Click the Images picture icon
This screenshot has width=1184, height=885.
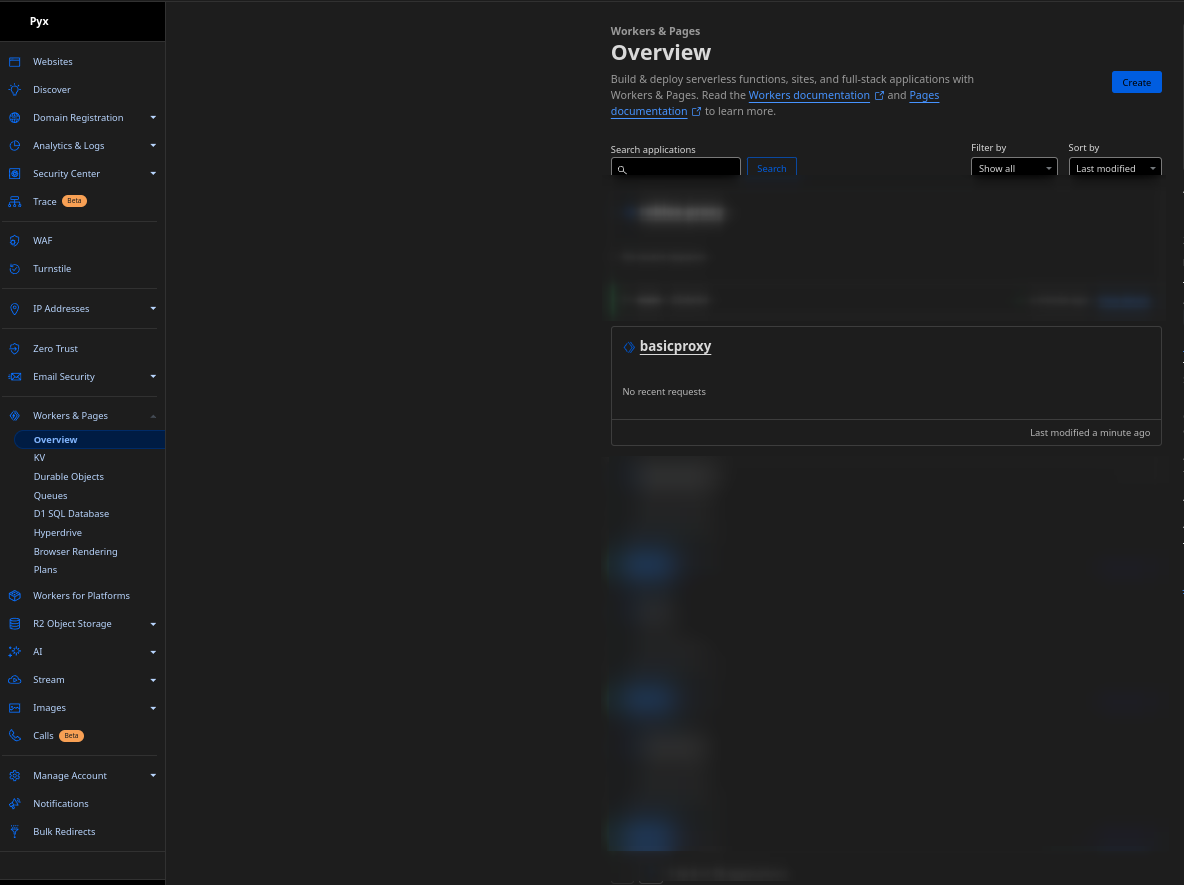point(14,708)
